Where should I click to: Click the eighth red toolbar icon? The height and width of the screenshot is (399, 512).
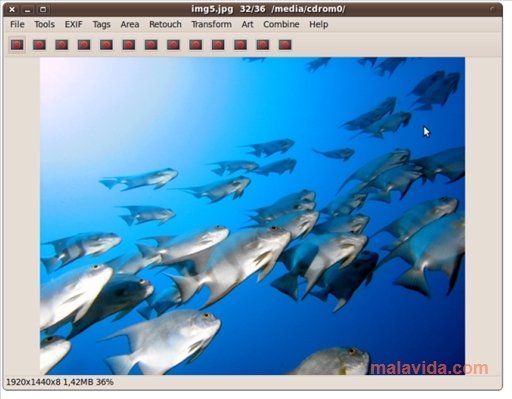(x=173, y=45)
